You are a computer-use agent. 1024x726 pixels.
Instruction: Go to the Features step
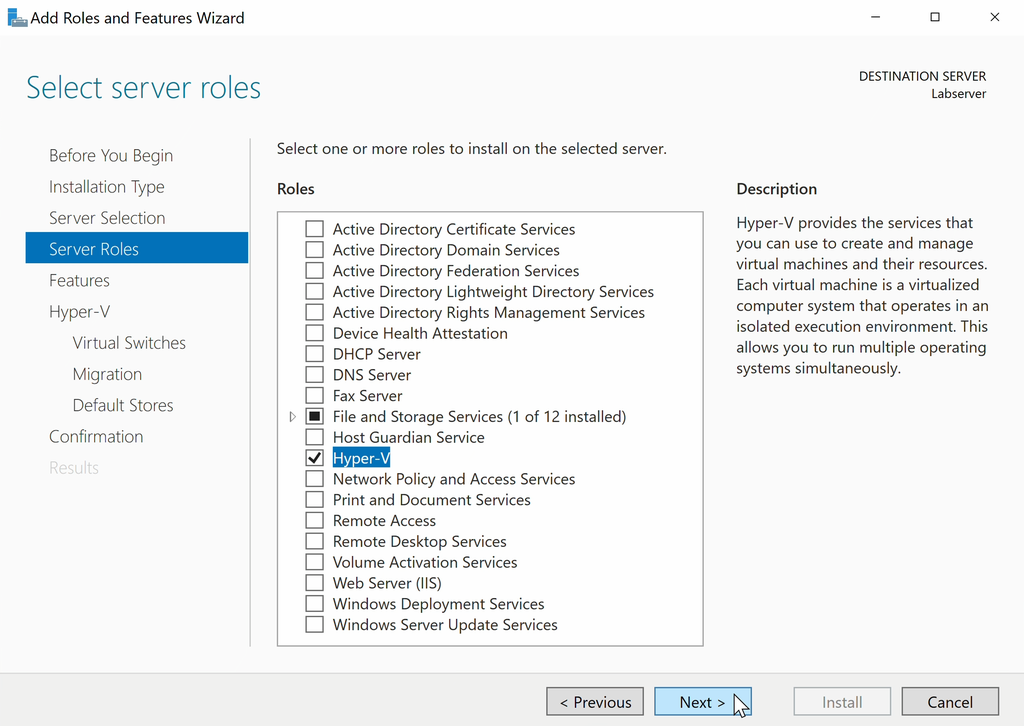[x=79, y=280]
